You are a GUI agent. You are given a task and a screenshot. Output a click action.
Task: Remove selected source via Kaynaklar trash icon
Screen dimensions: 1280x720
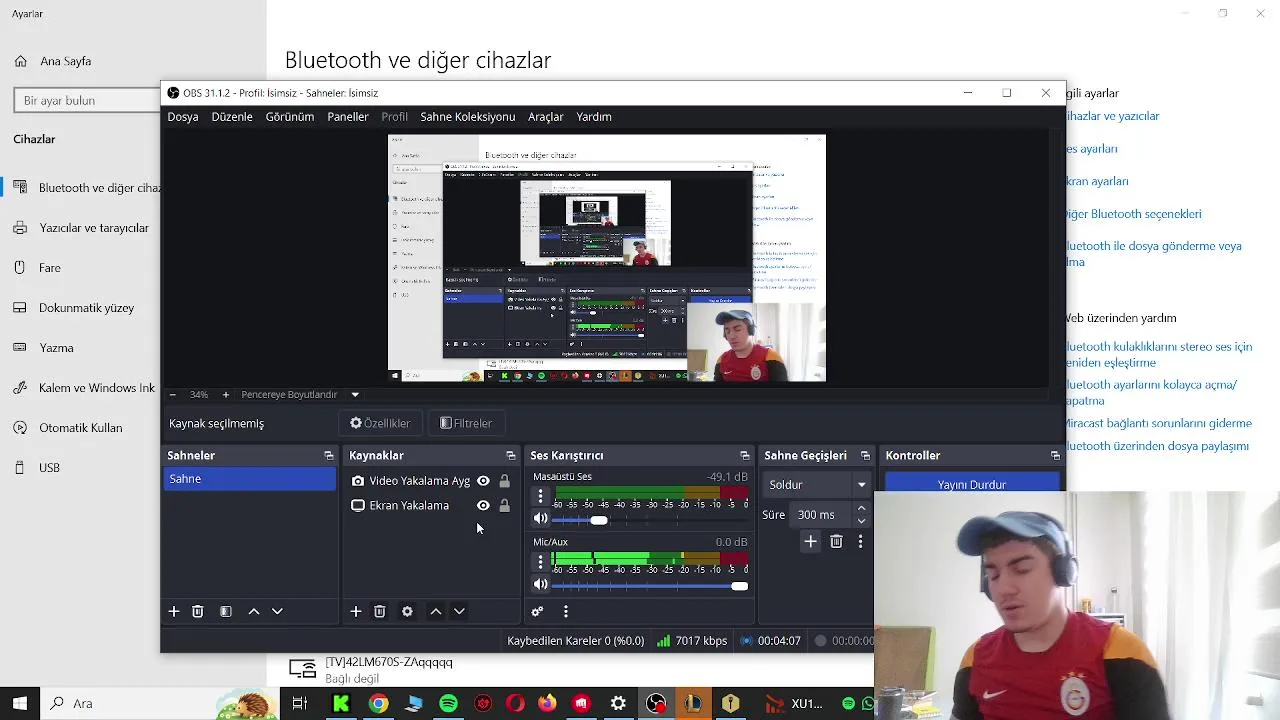[x=379, y=611]
